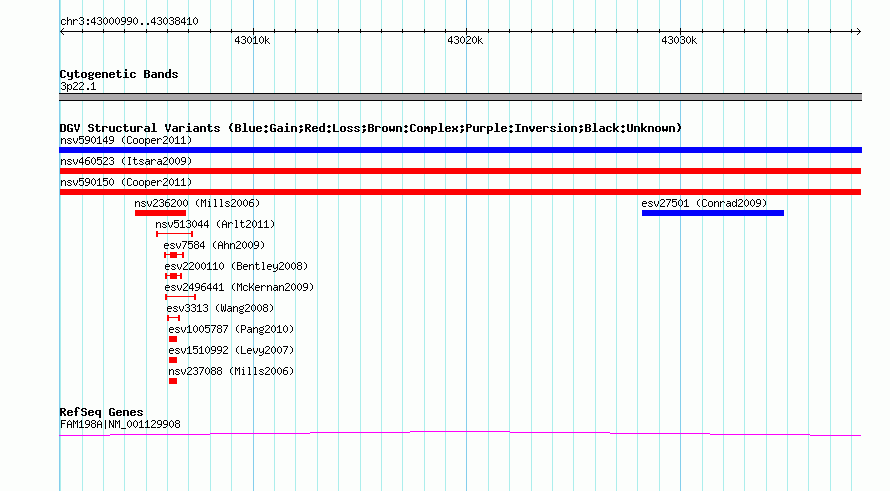The image size is (890, 491).
Task: Open the esv2496441 (McKernan2009) label
Action: [239, 287]
